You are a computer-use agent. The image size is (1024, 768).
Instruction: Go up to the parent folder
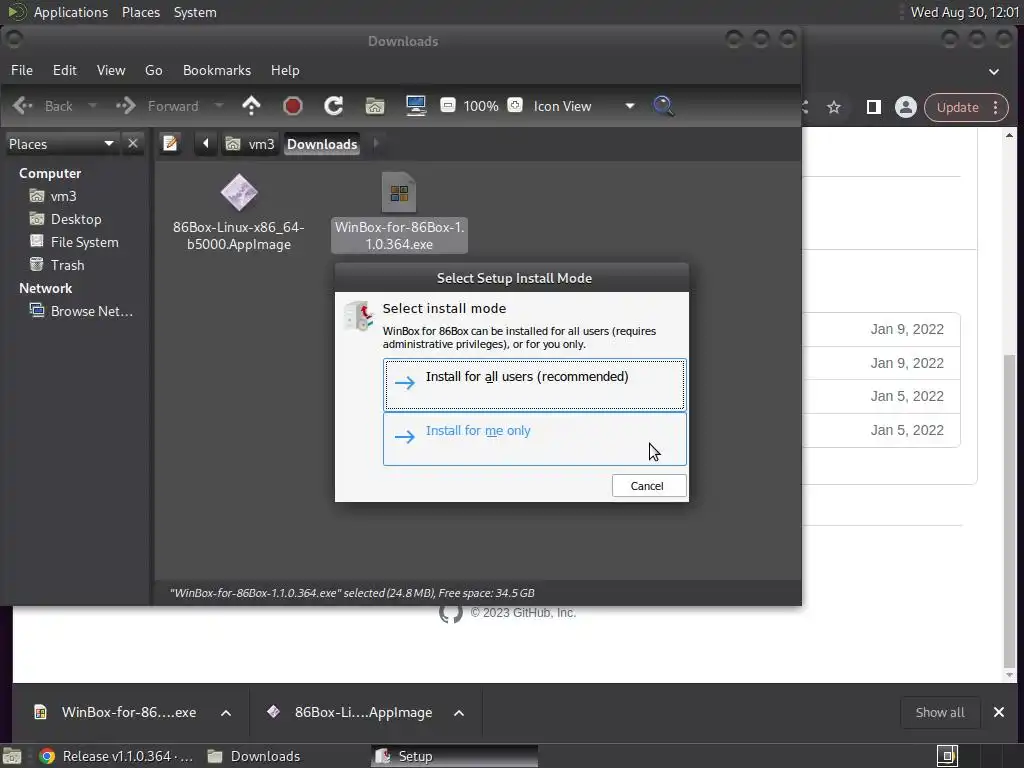click(251, 106)
